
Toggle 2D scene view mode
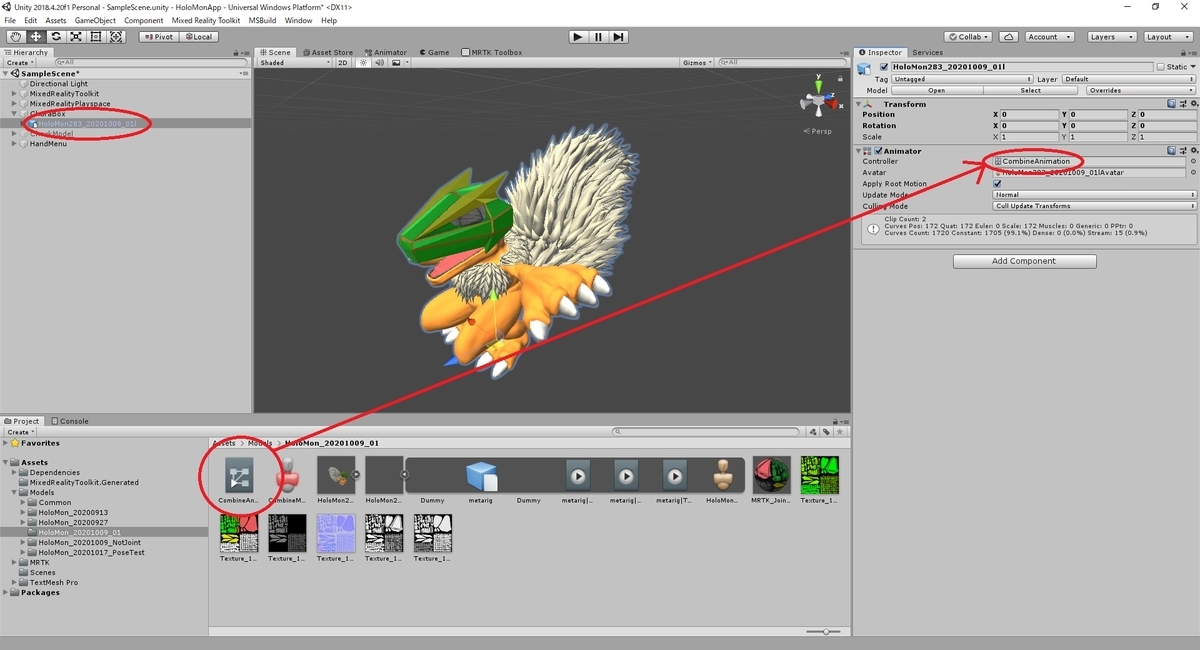pyautogui.click(x=343, y=62)
